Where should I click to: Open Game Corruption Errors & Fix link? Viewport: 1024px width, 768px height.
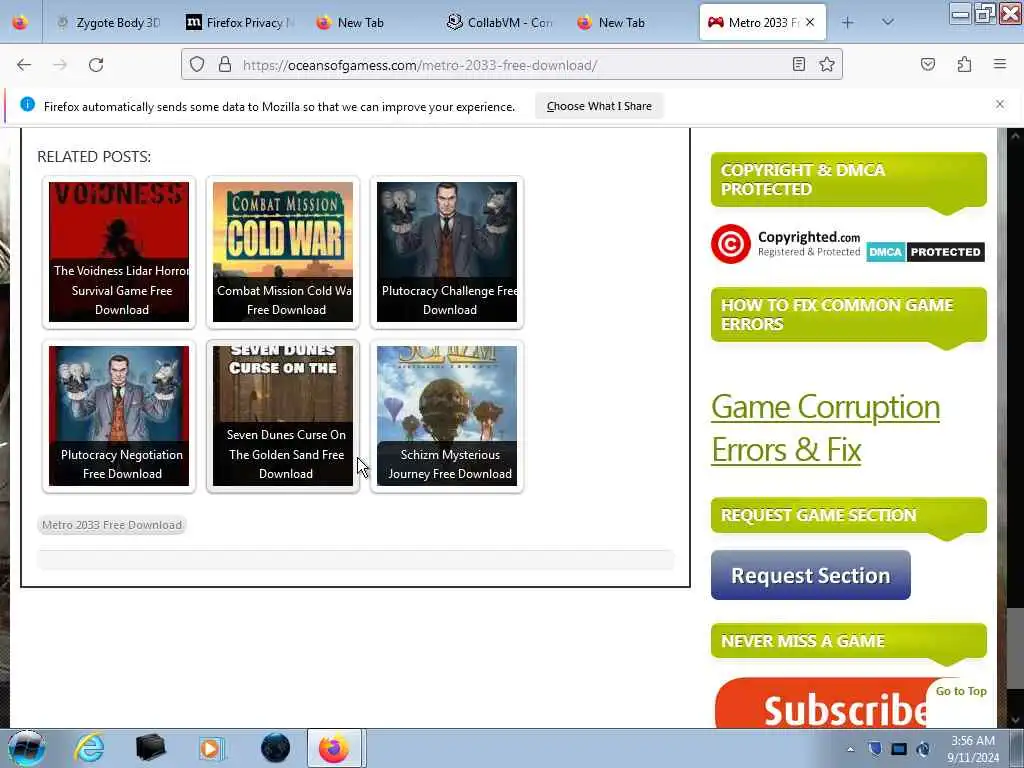pos(825,428)
